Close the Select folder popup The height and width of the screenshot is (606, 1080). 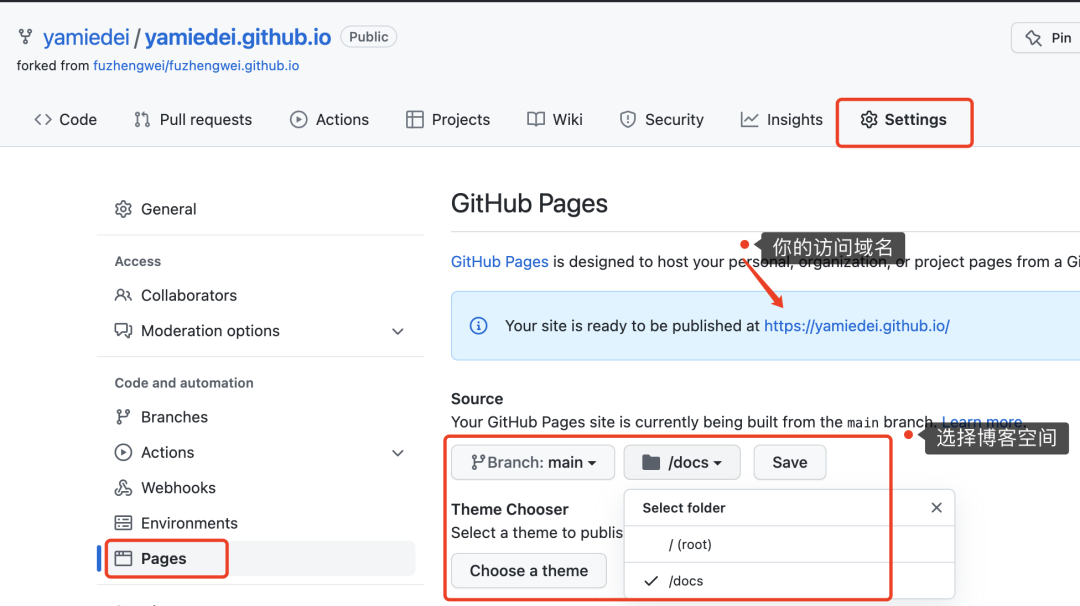(x=936, y=508)
